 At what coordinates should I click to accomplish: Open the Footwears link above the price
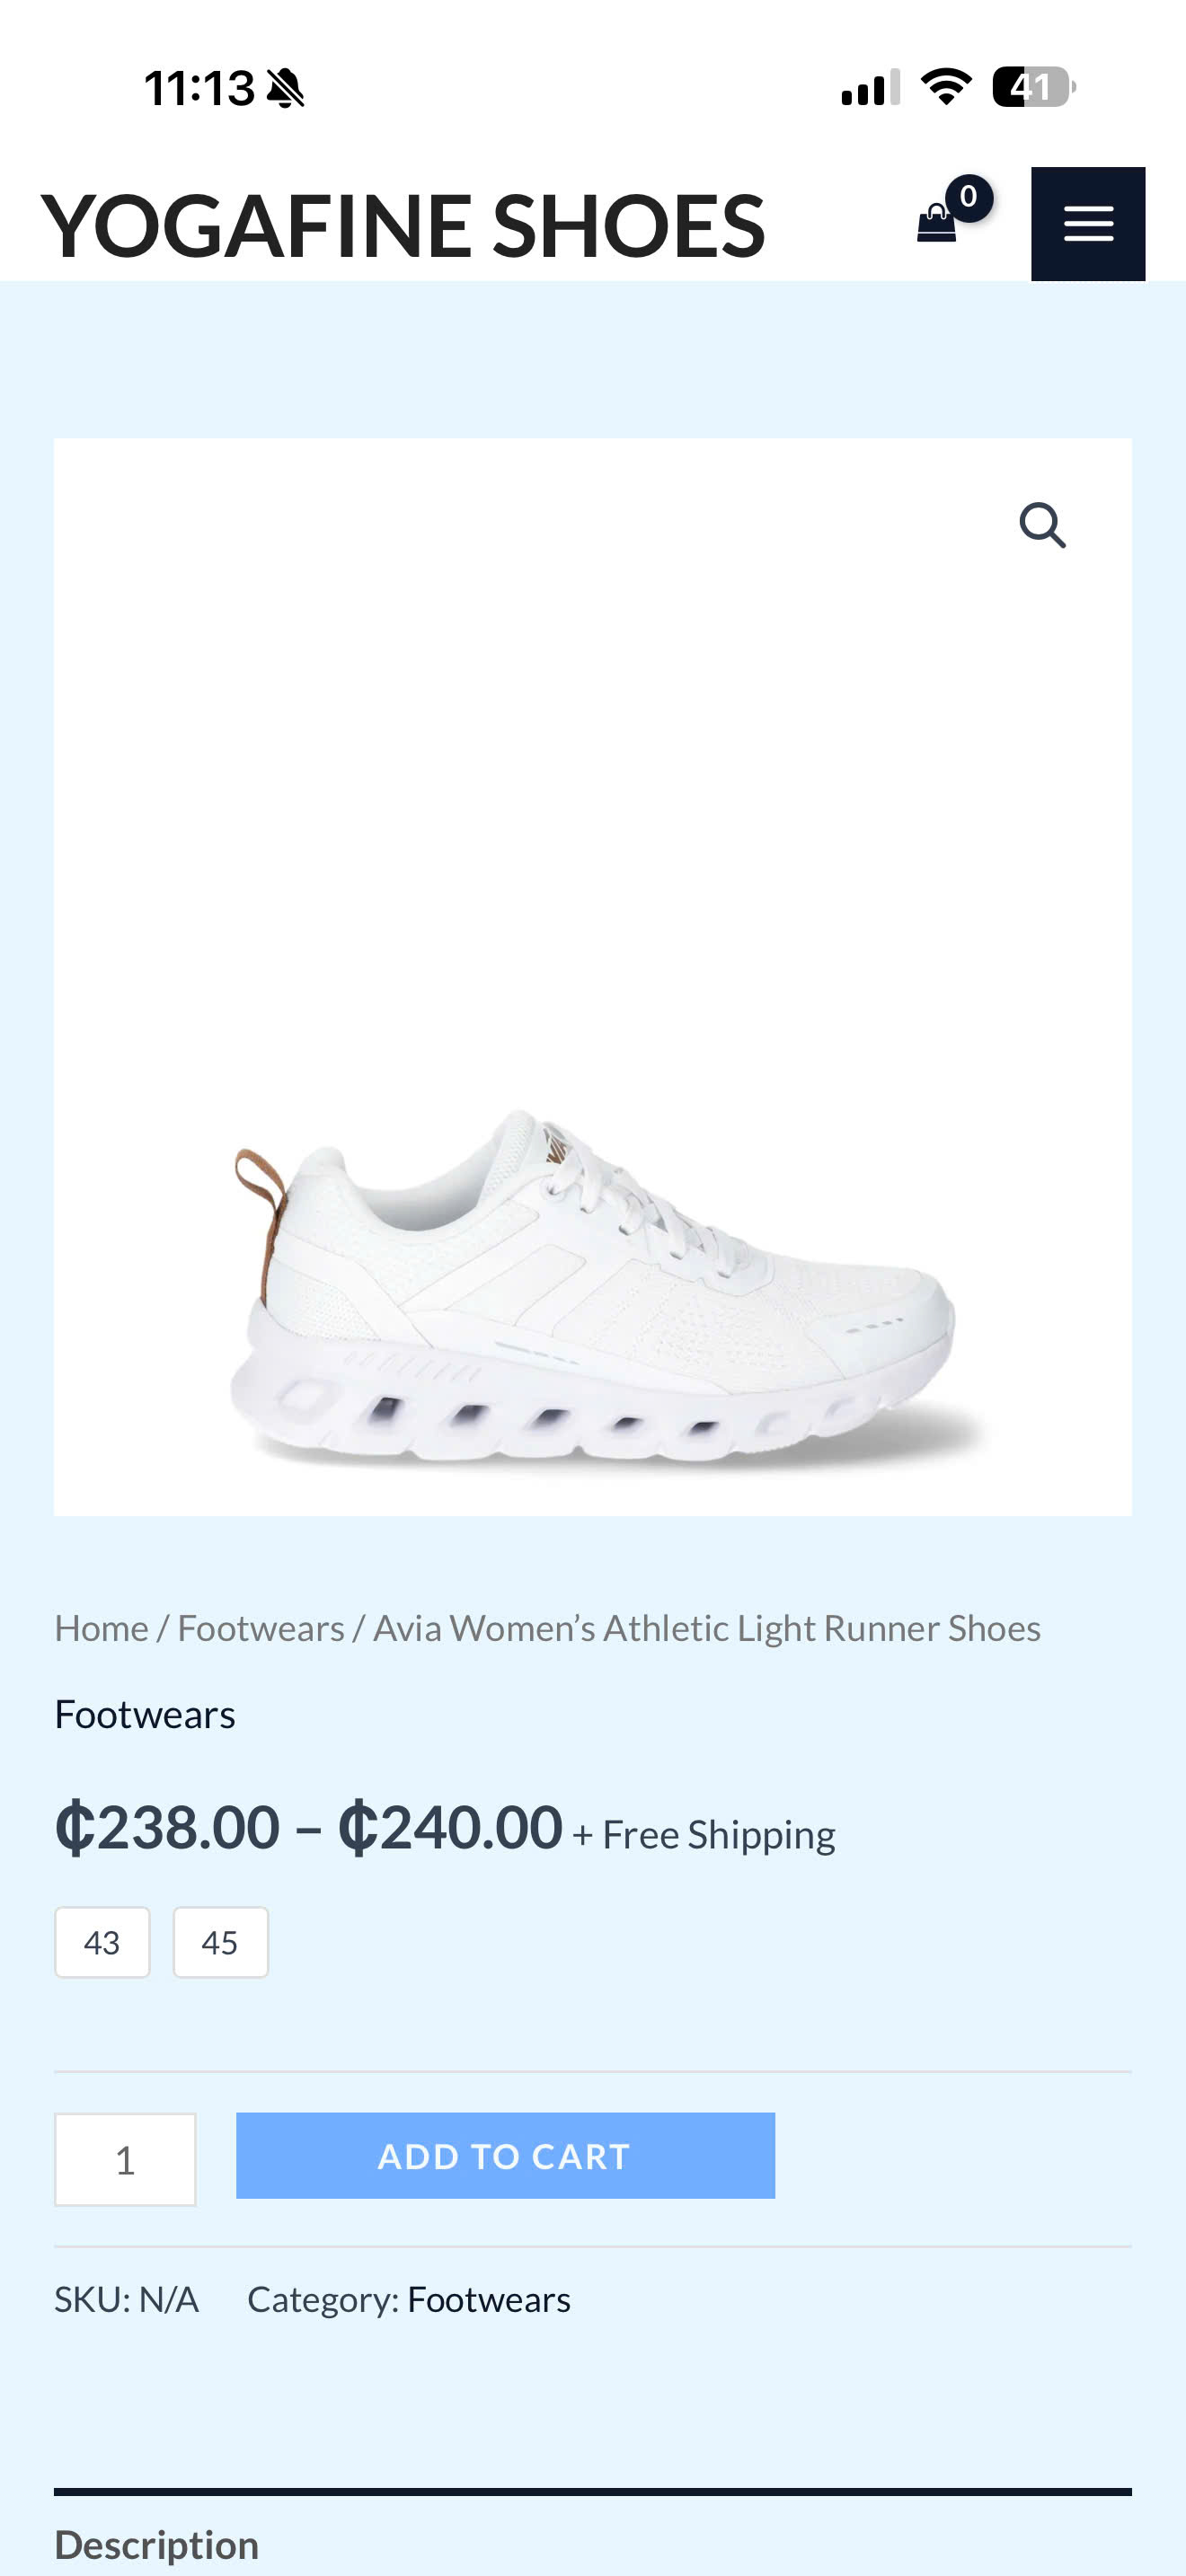tap(145, 1714)
